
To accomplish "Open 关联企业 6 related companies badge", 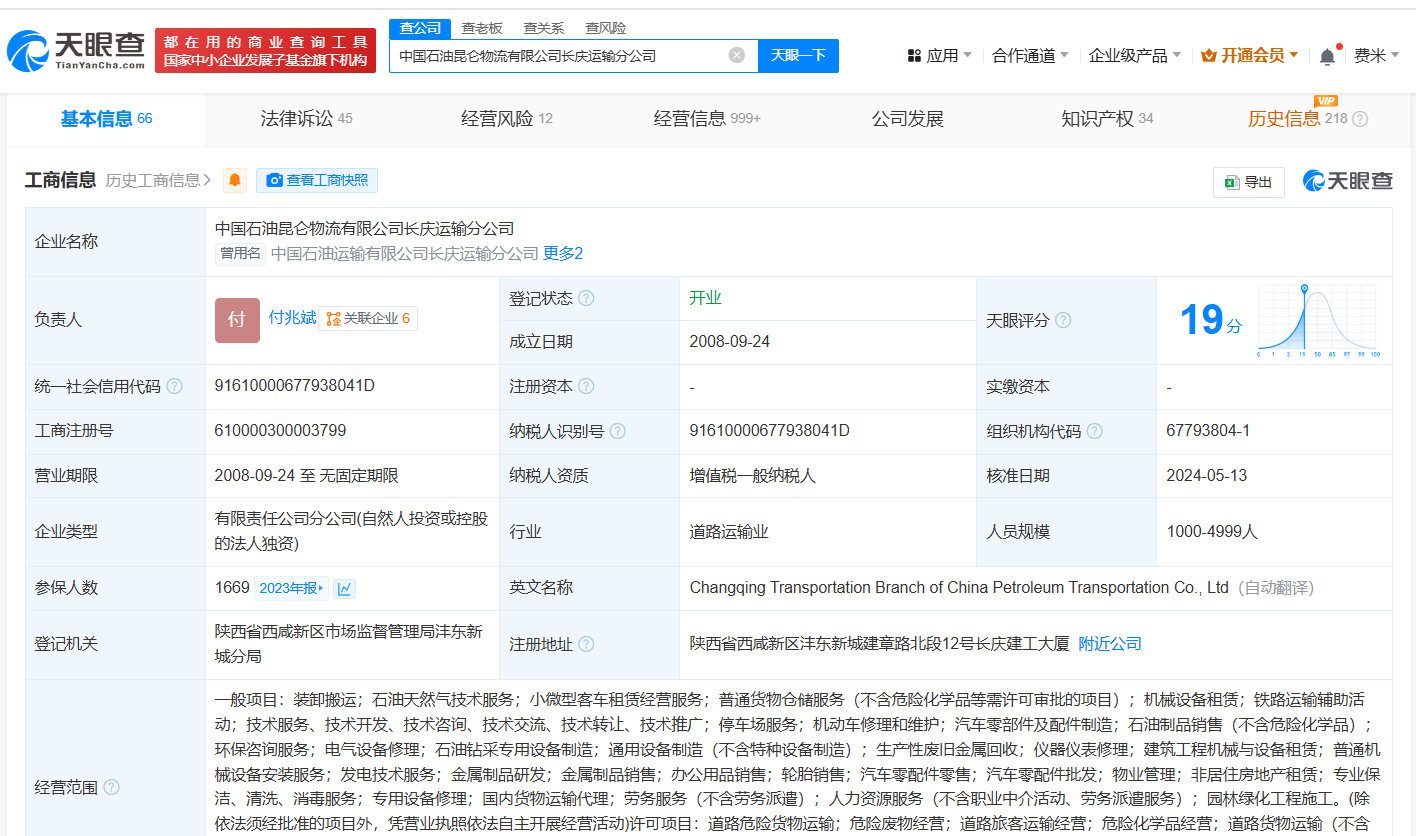I will tap(368, 319).
